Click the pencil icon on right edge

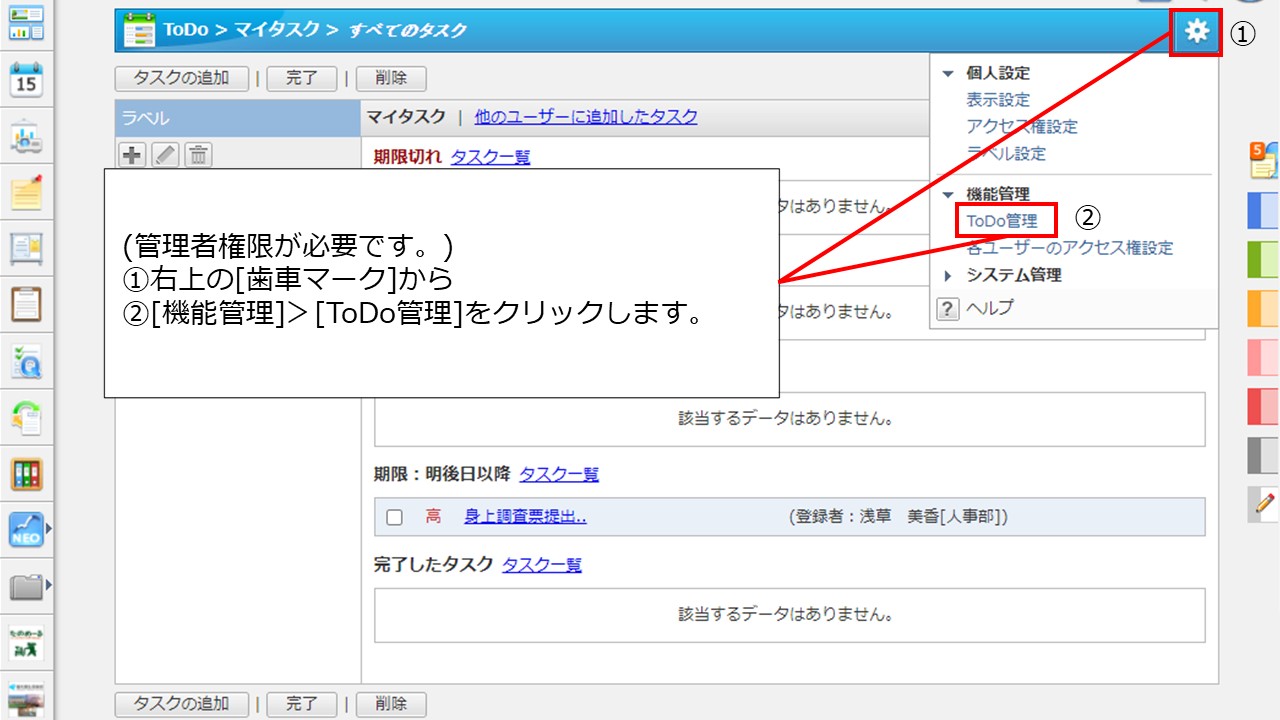coord(1264,505)
